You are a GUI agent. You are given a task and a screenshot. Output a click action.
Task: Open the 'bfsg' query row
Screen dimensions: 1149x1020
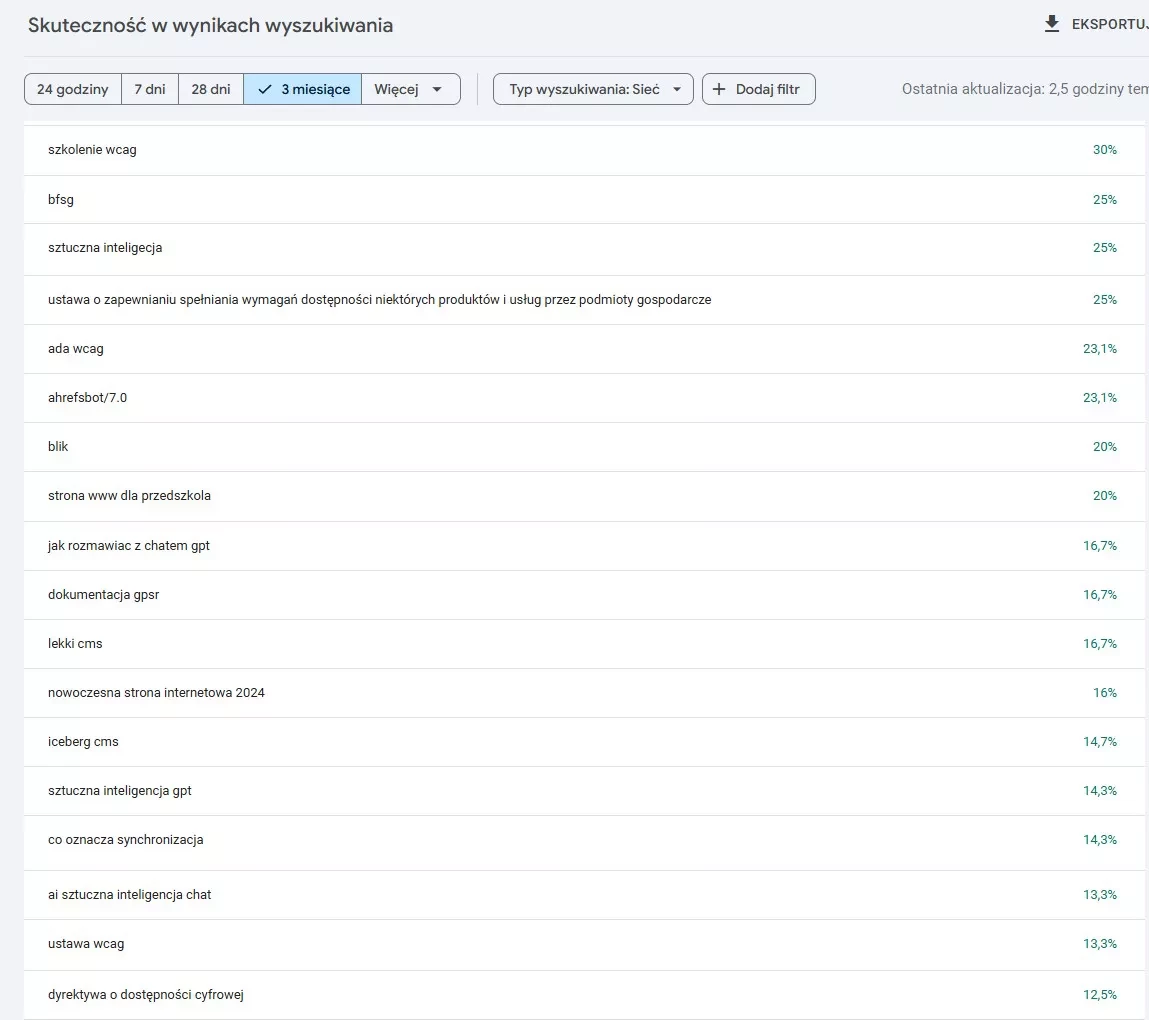point(584,199)
